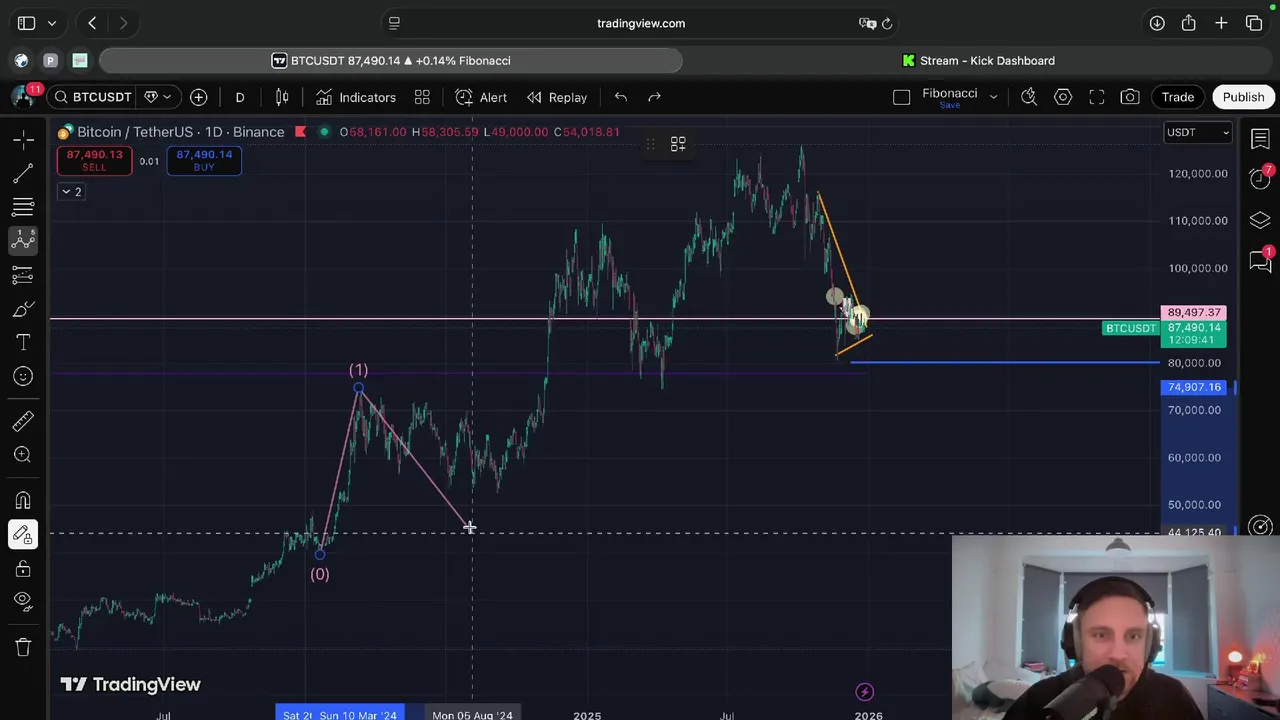Click the user profile avatar with notifications

[x=23, y=97]
